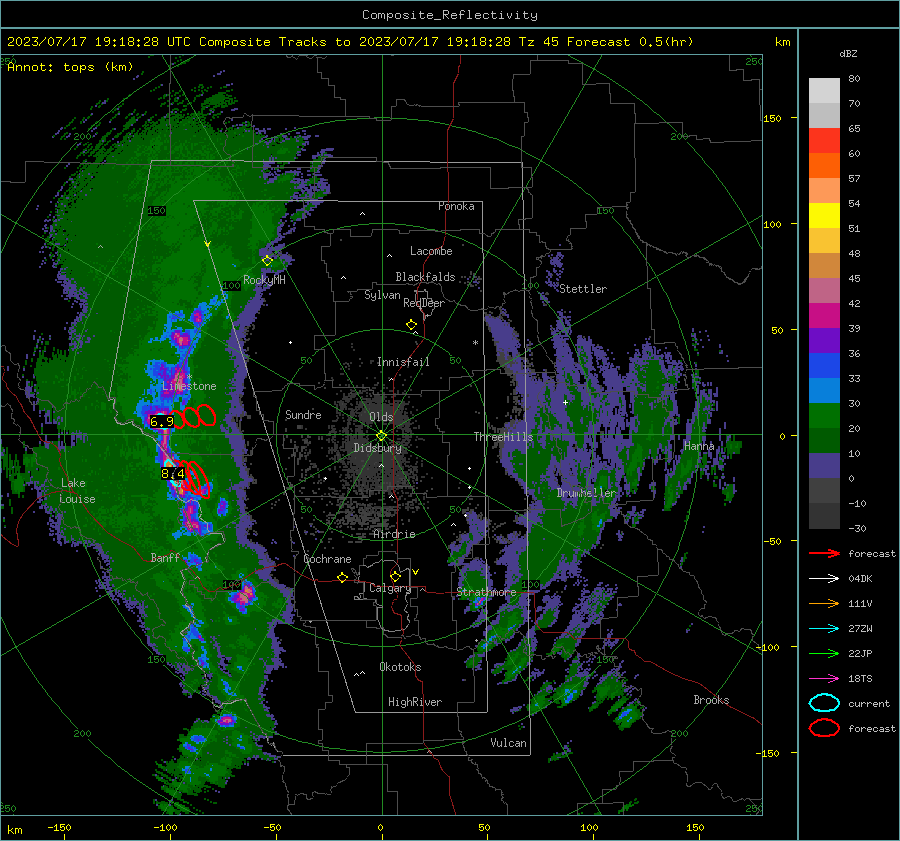The width and height of the screenshot is (900, 841).
Task: Click the Drumheller city label
Action: [586, 493]
